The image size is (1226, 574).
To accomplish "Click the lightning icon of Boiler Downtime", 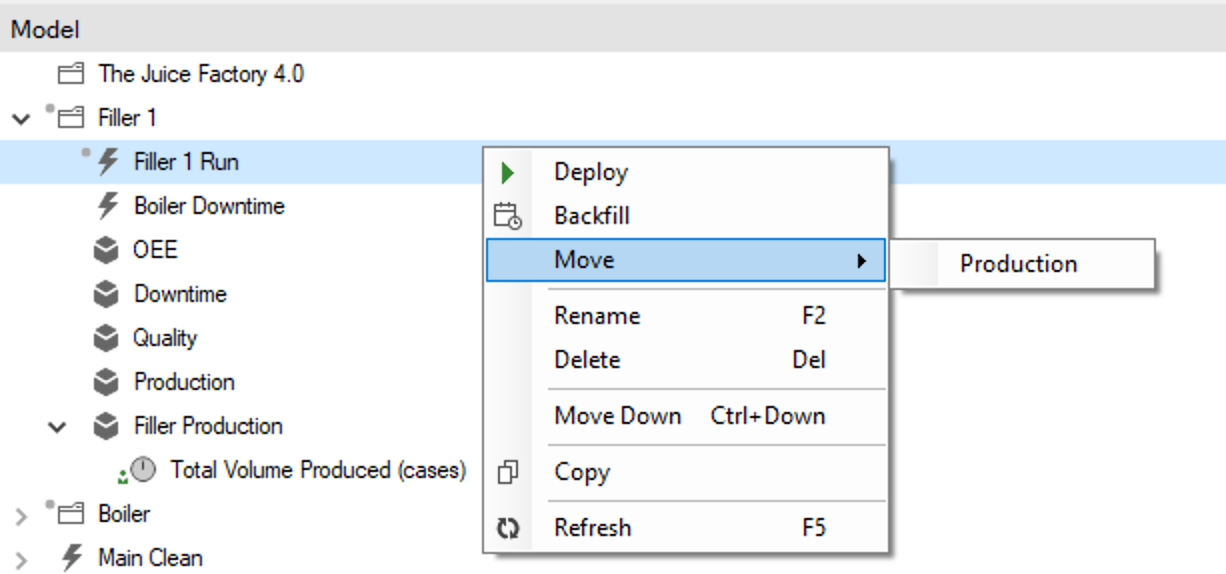I will coord(107,206).
